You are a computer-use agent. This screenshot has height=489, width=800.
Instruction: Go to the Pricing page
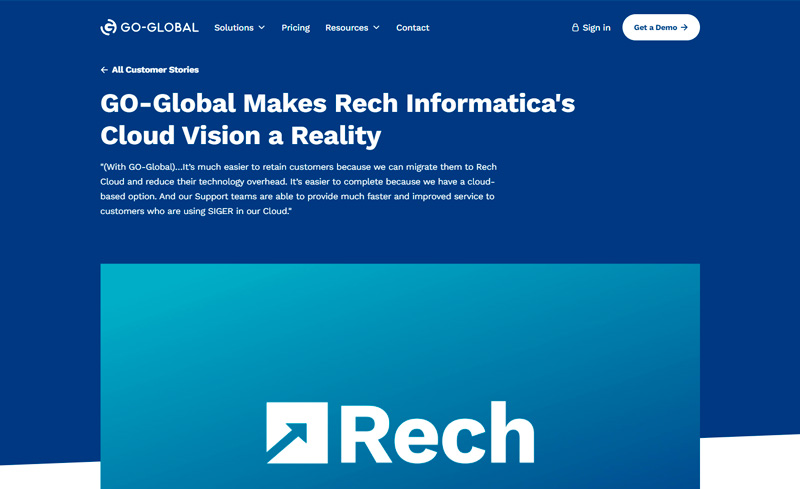[295, 28]
